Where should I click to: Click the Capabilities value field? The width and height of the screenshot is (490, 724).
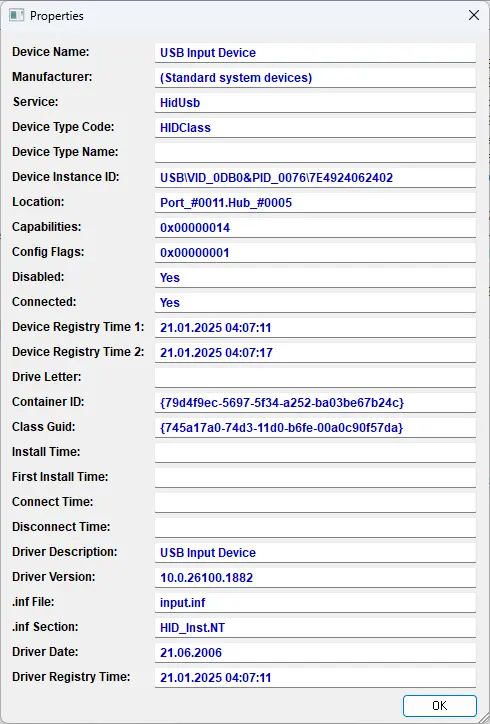click(315, 228)
